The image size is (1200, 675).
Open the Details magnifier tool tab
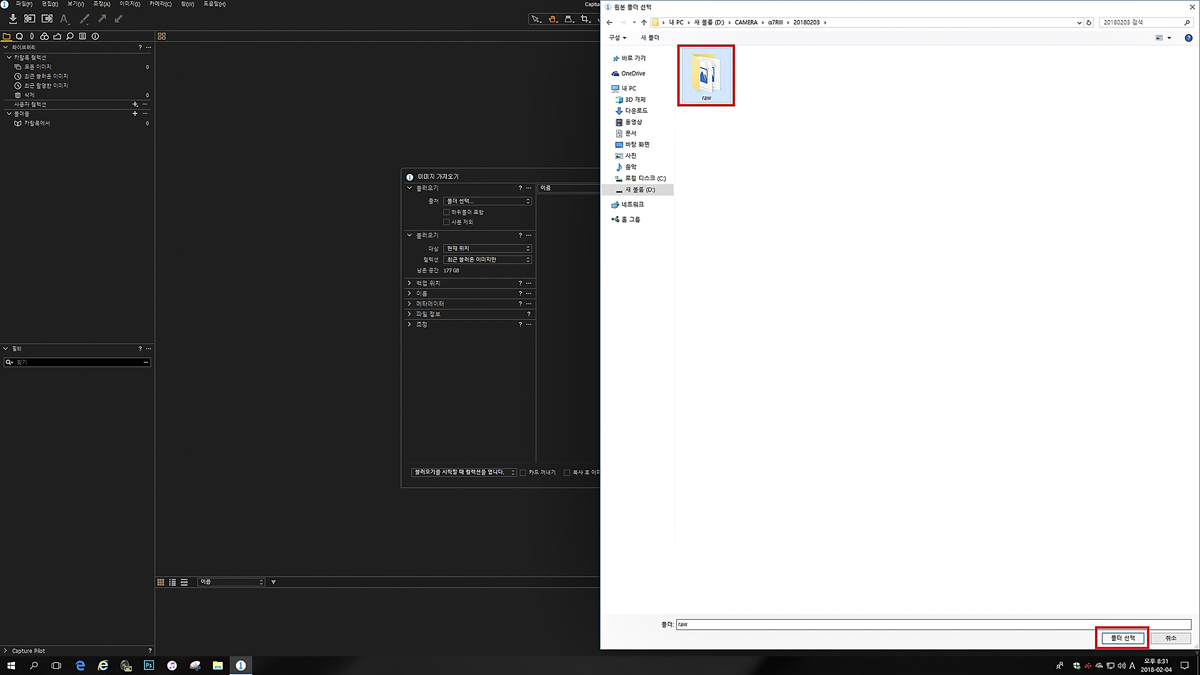pyautogui.click(x=70, y=36)
